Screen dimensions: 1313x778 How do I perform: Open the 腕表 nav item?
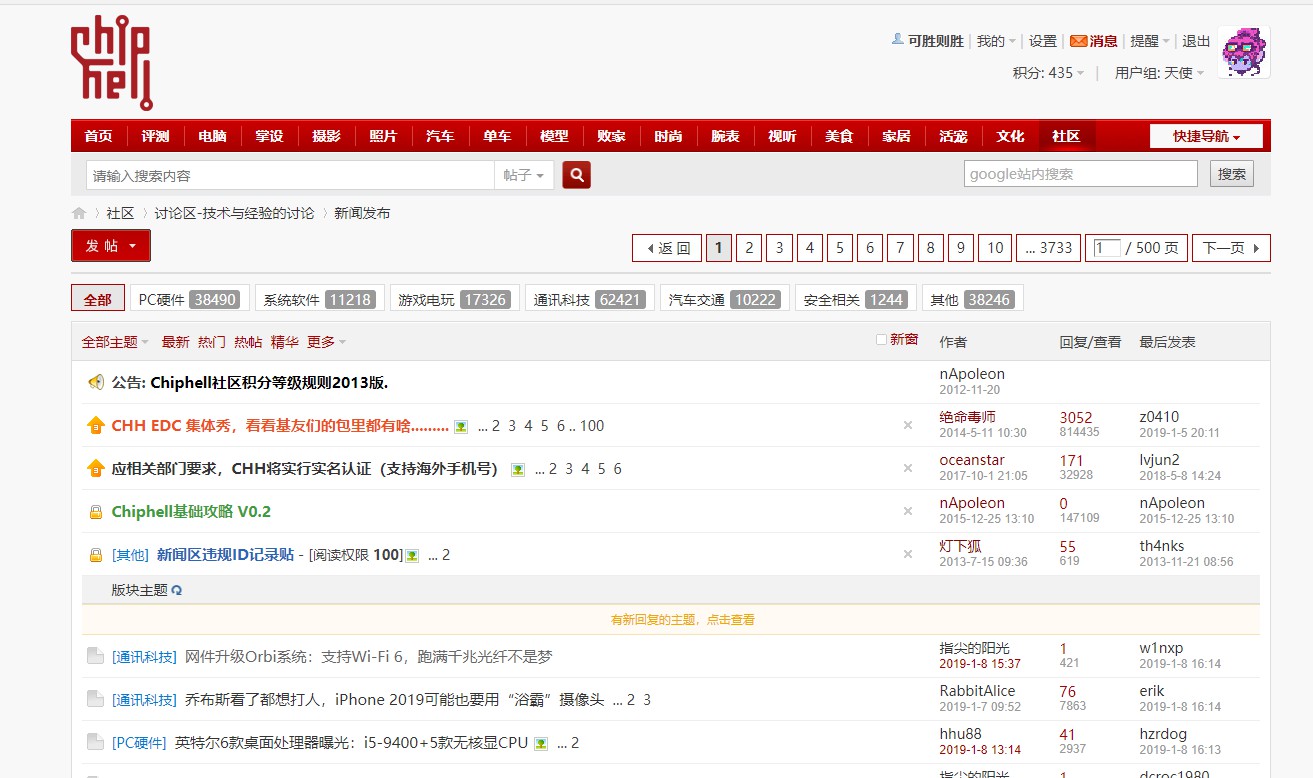click(x=725, y=136)
